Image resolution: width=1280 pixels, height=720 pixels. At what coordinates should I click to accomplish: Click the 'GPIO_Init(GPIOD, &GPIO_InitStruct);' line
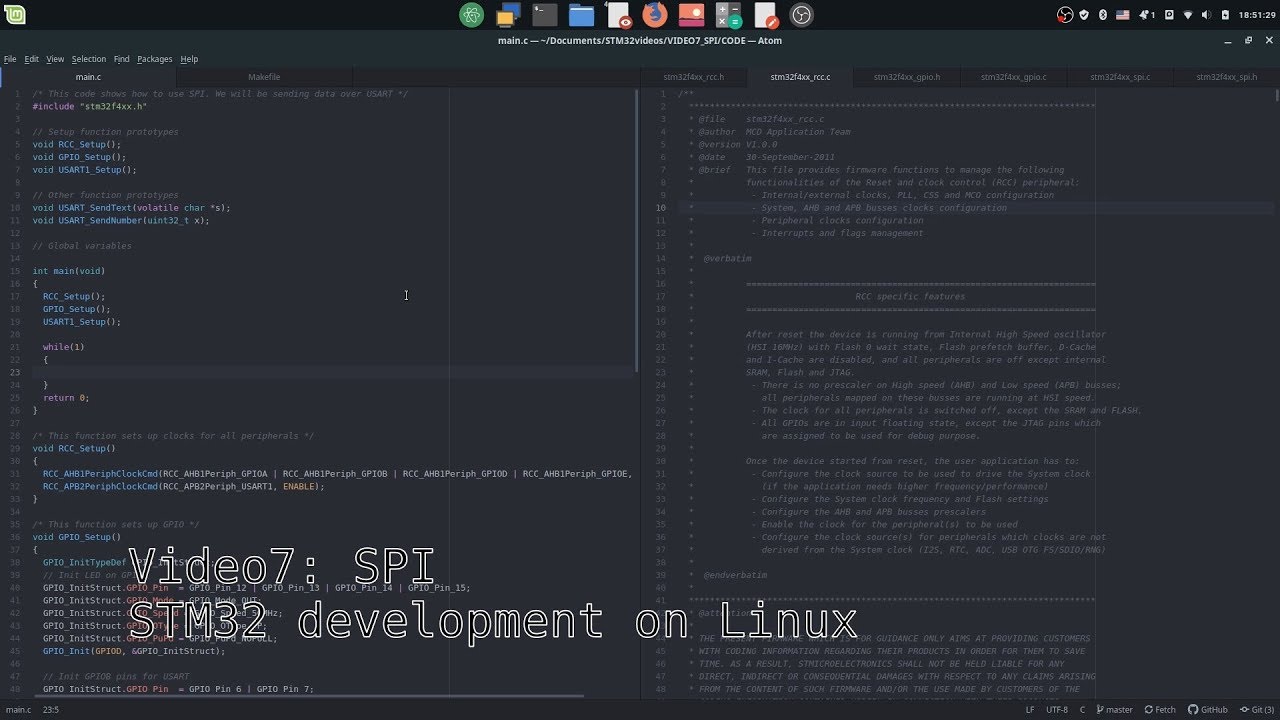tap(134, 651)
